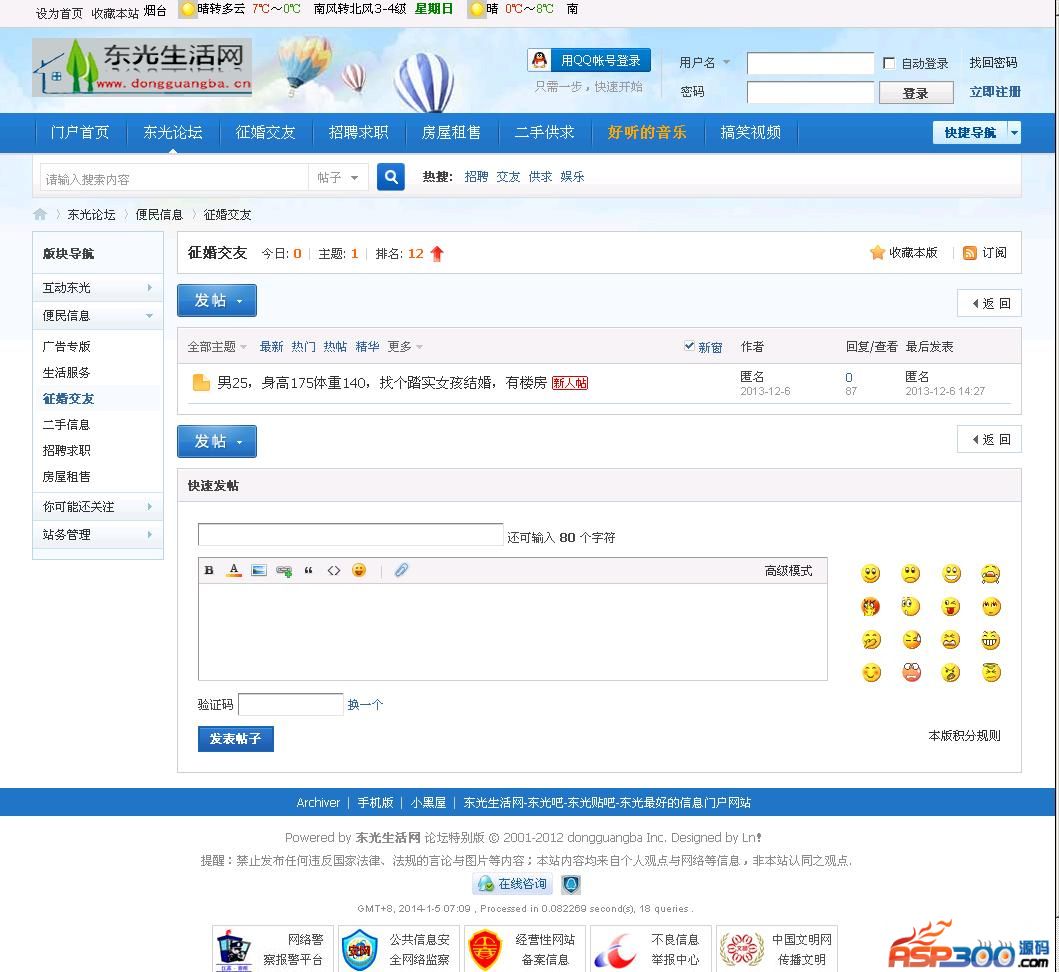Open the 招聘求职 navigation tab
1059x972 pixels.
tap(358, 132)
